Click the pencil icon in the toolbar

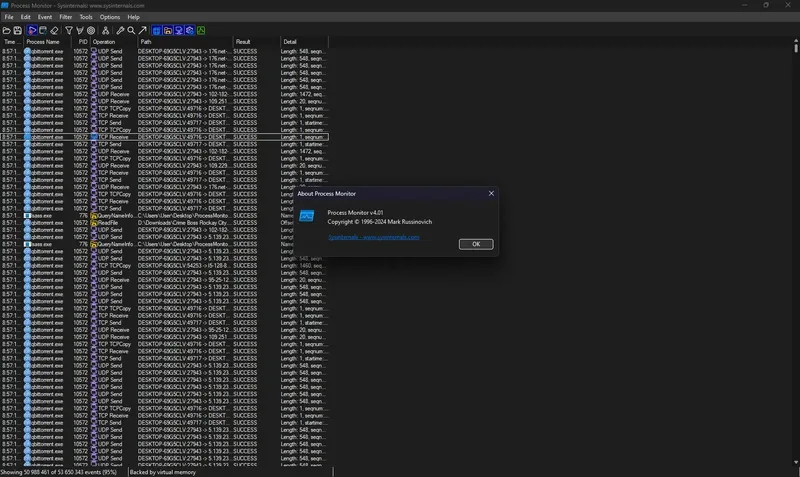[x=120, y=31]
